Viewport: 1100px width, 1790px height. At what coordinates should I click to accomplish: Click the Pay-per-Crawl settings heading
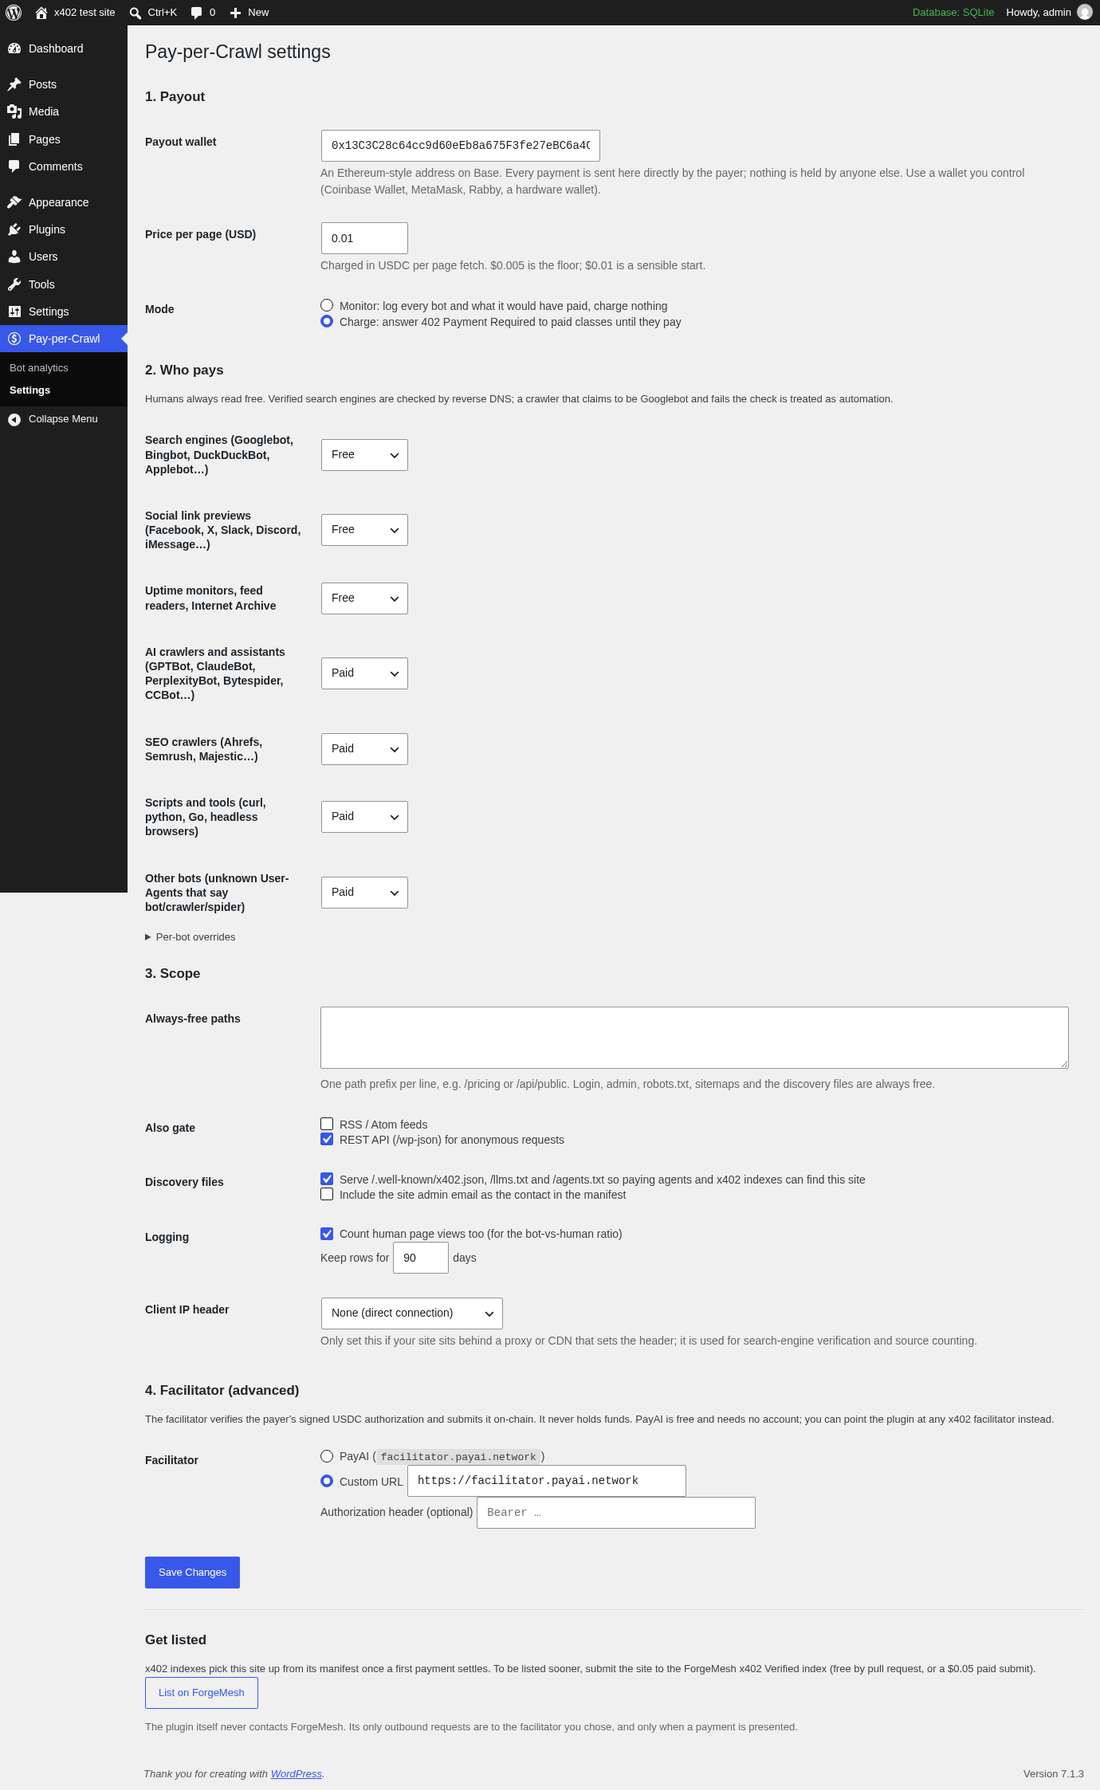[x=238, y=52]
